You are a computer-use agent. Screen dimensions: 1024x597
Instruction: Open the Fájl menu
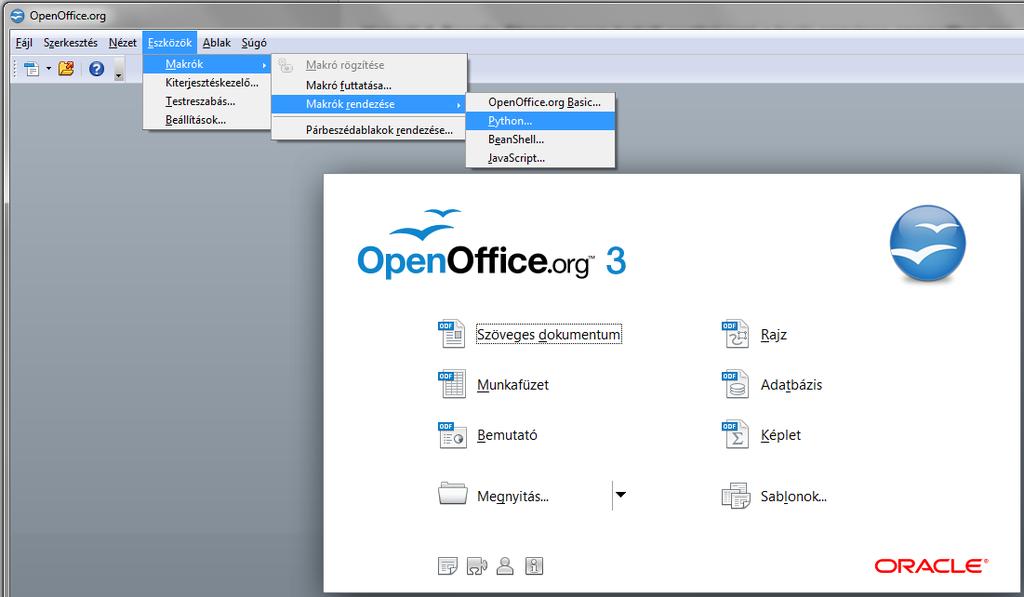[x=24, y=42]
